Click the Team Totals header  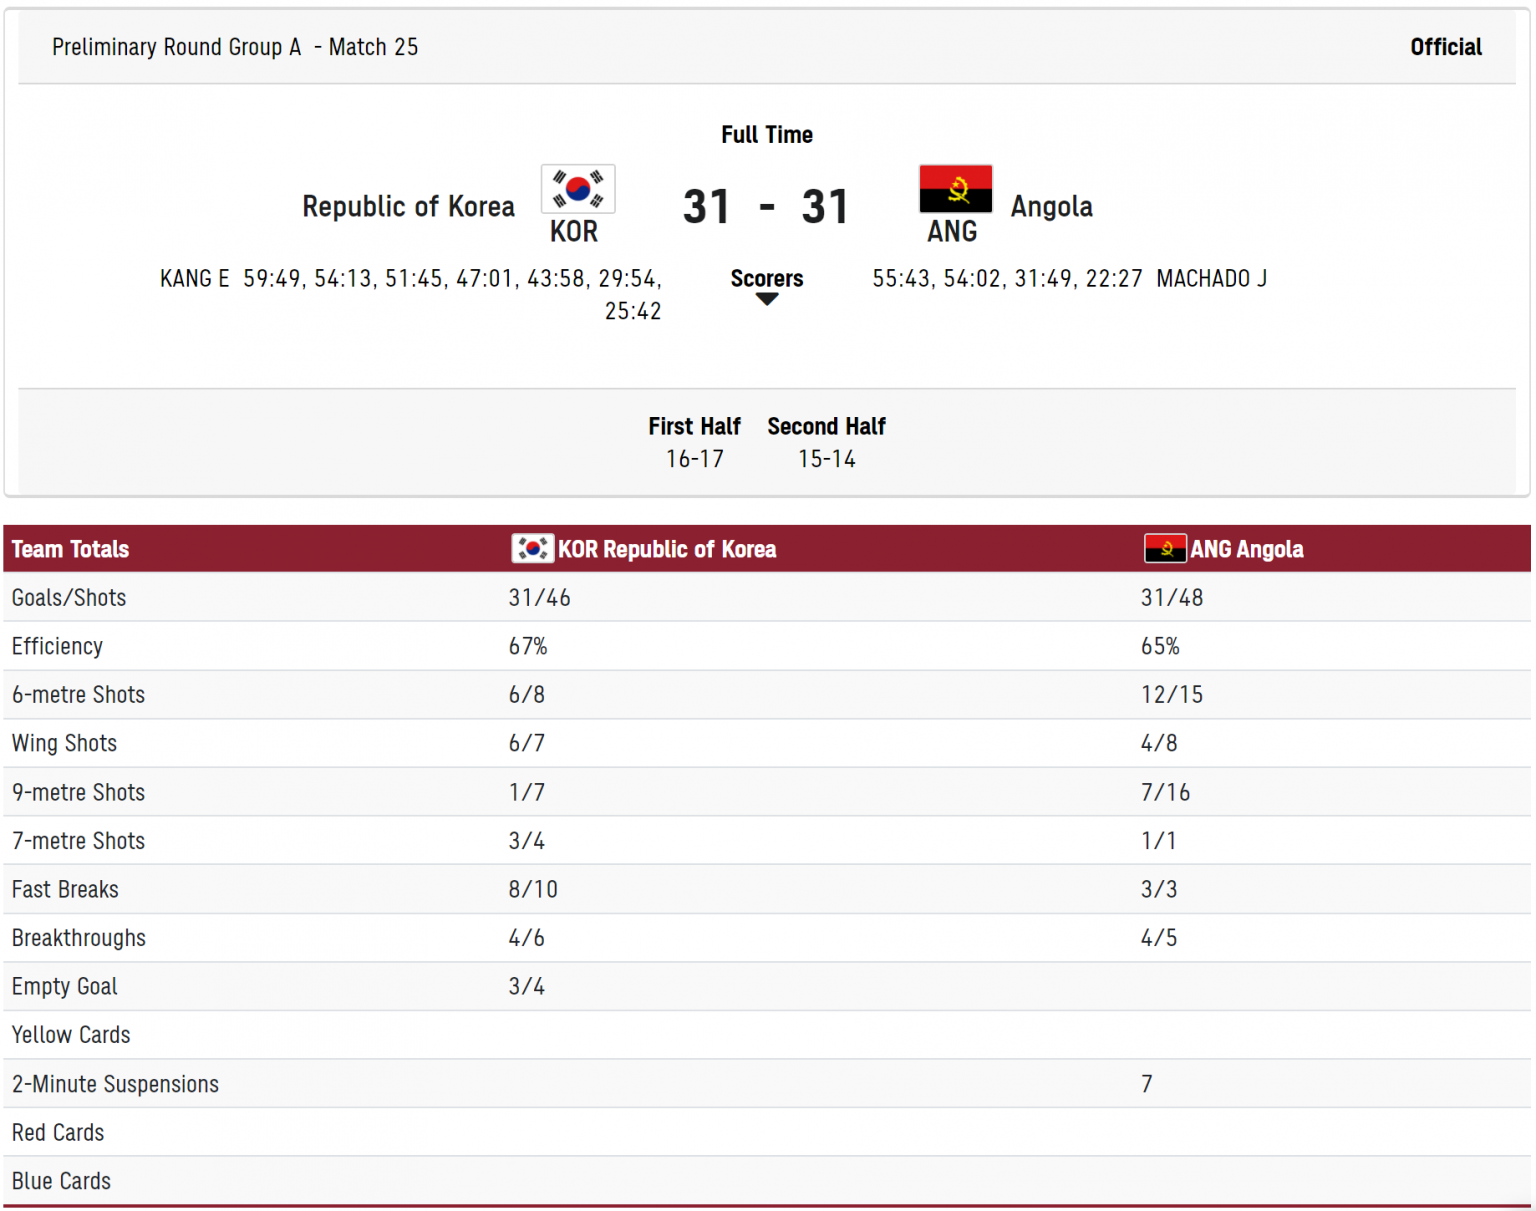coord(70,549)
